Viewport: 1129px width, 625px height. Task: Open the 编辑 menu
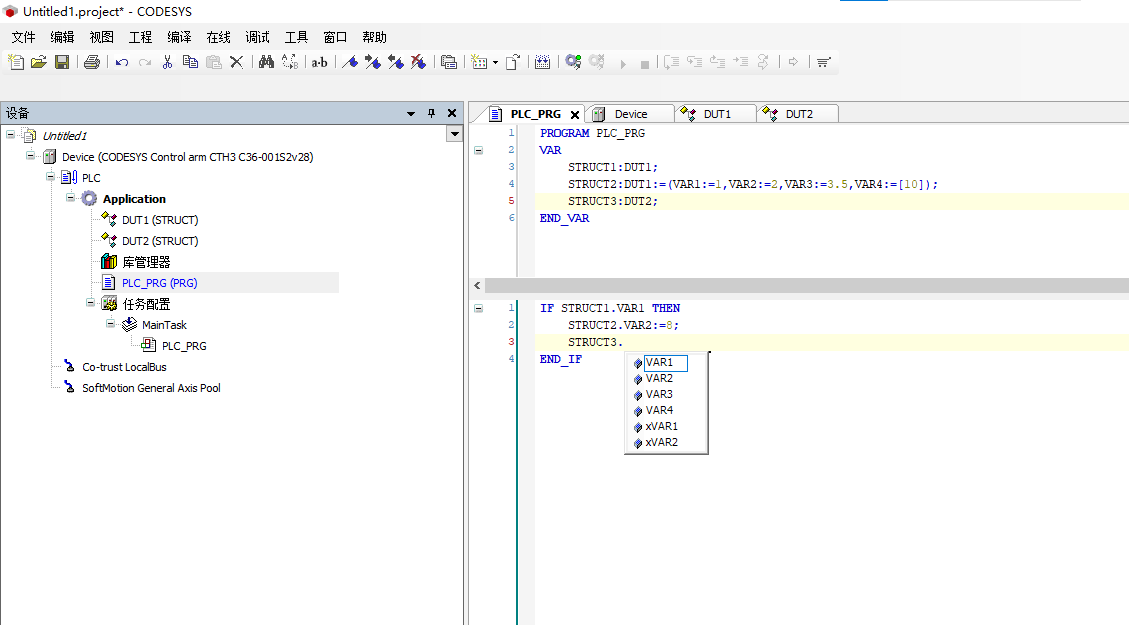click(x=62, y=37)
